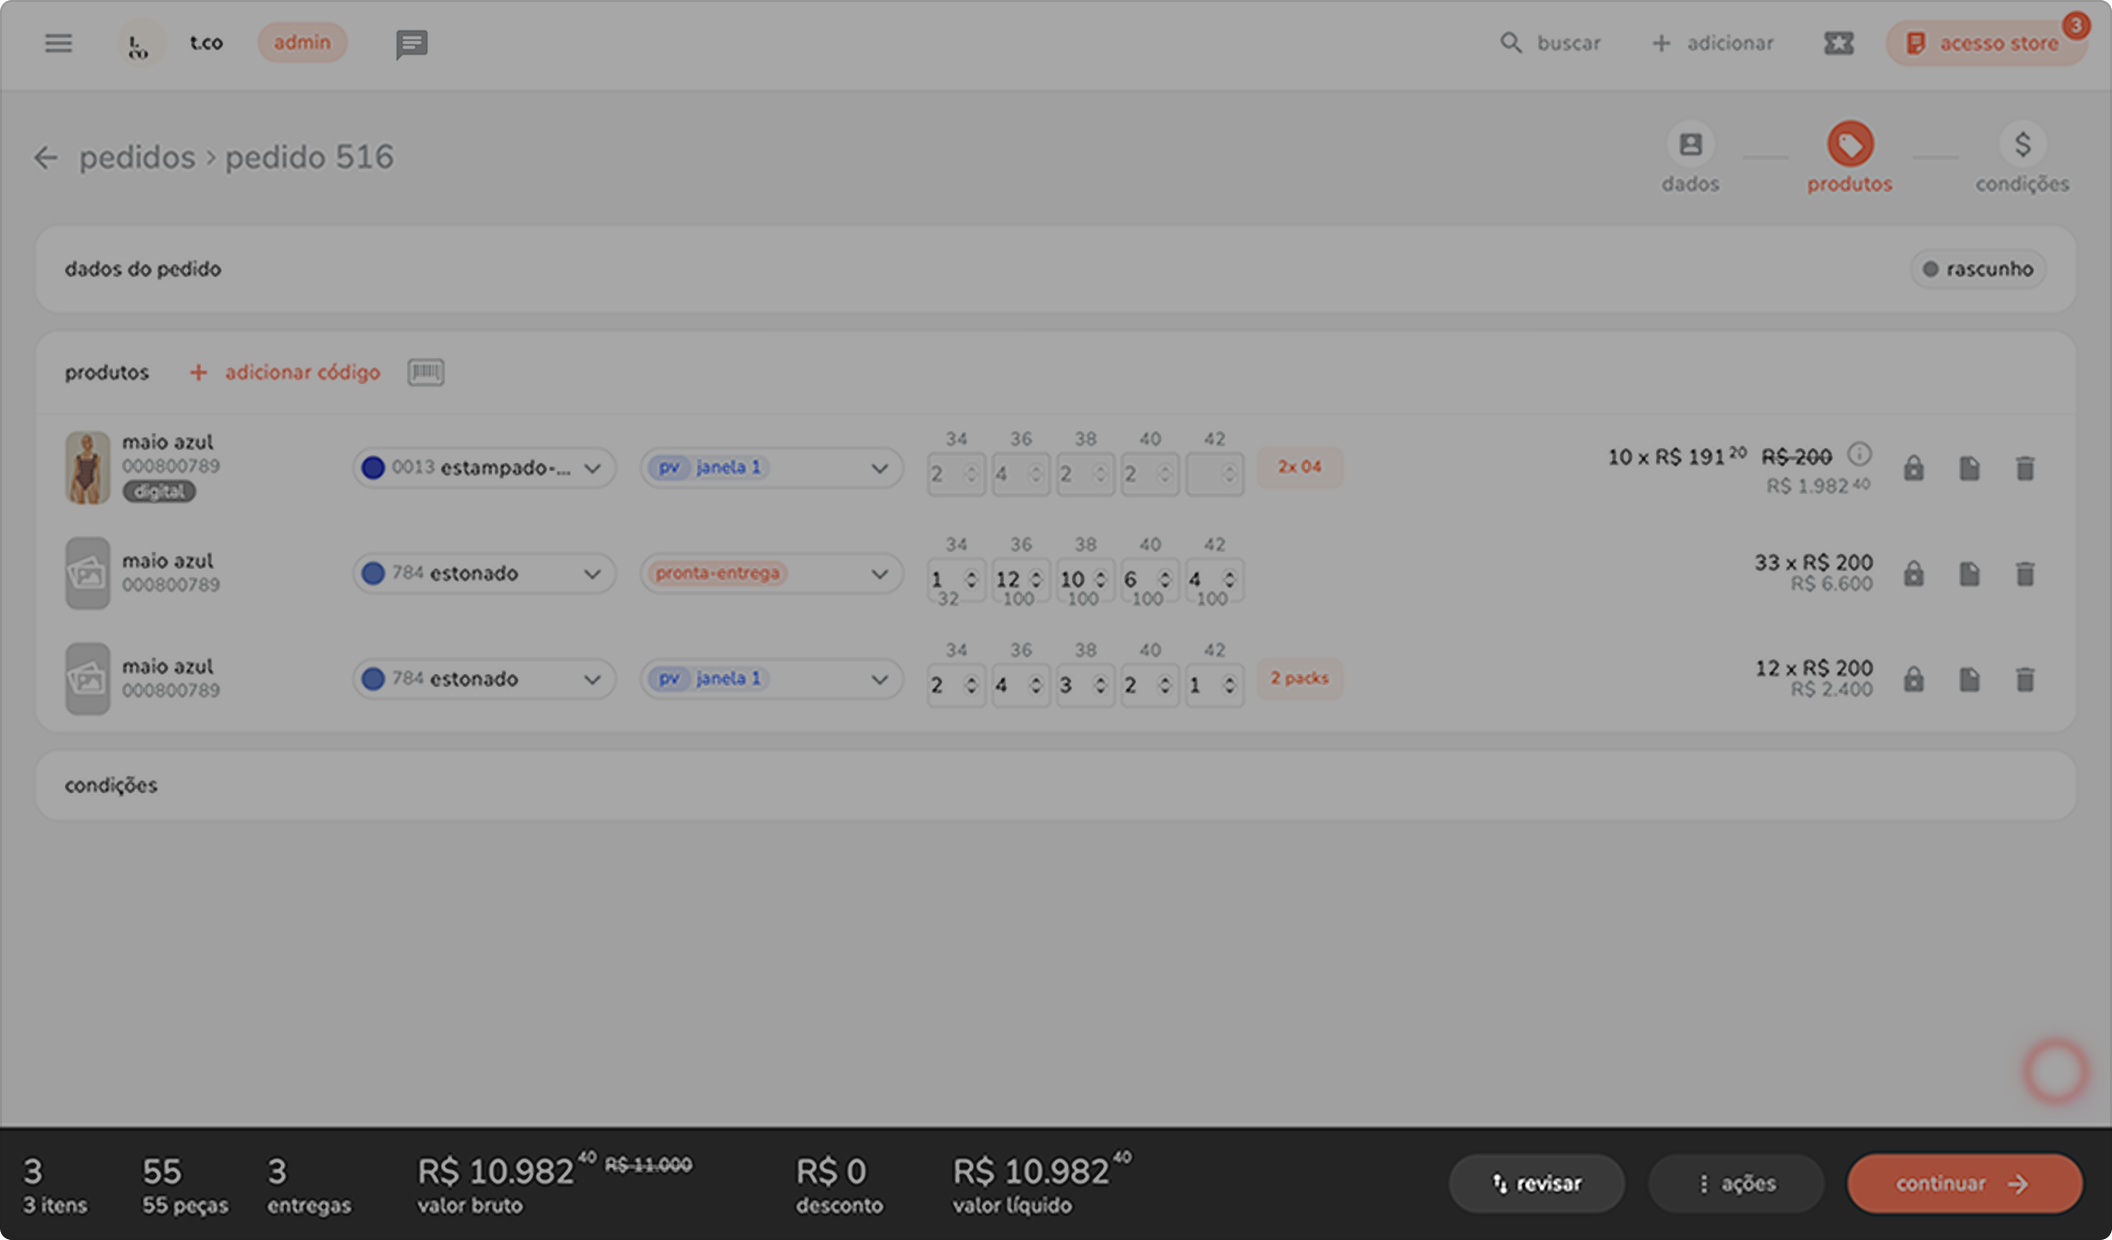Toggle lock on 2 packs row

(1913, 679)
